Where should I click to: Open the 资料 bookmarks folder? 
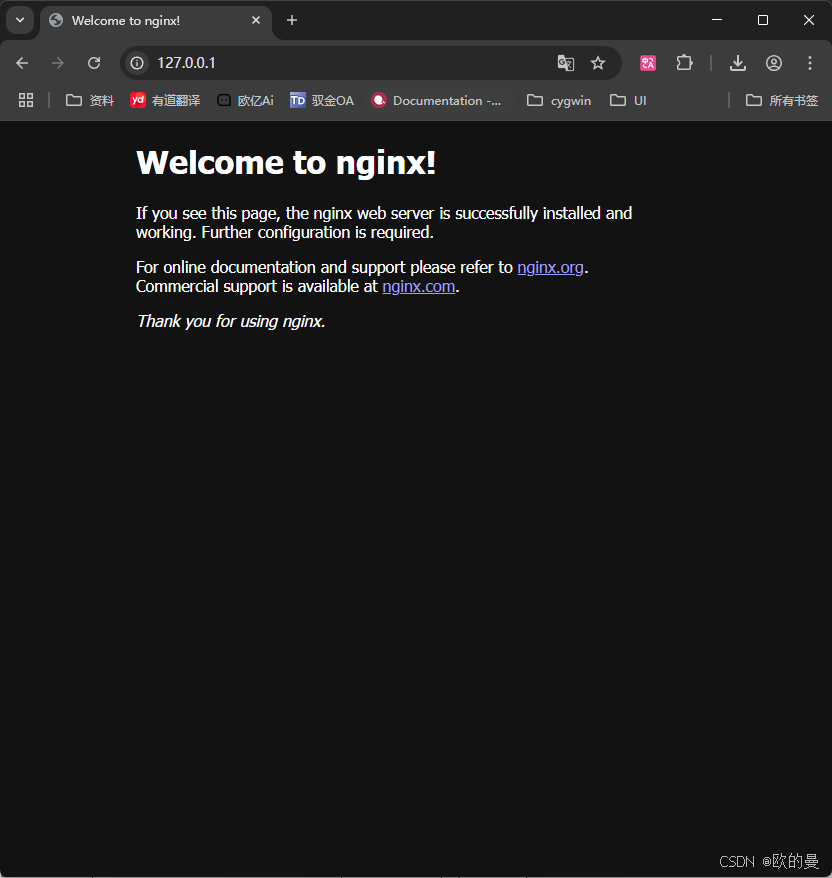tap(90, 101)
